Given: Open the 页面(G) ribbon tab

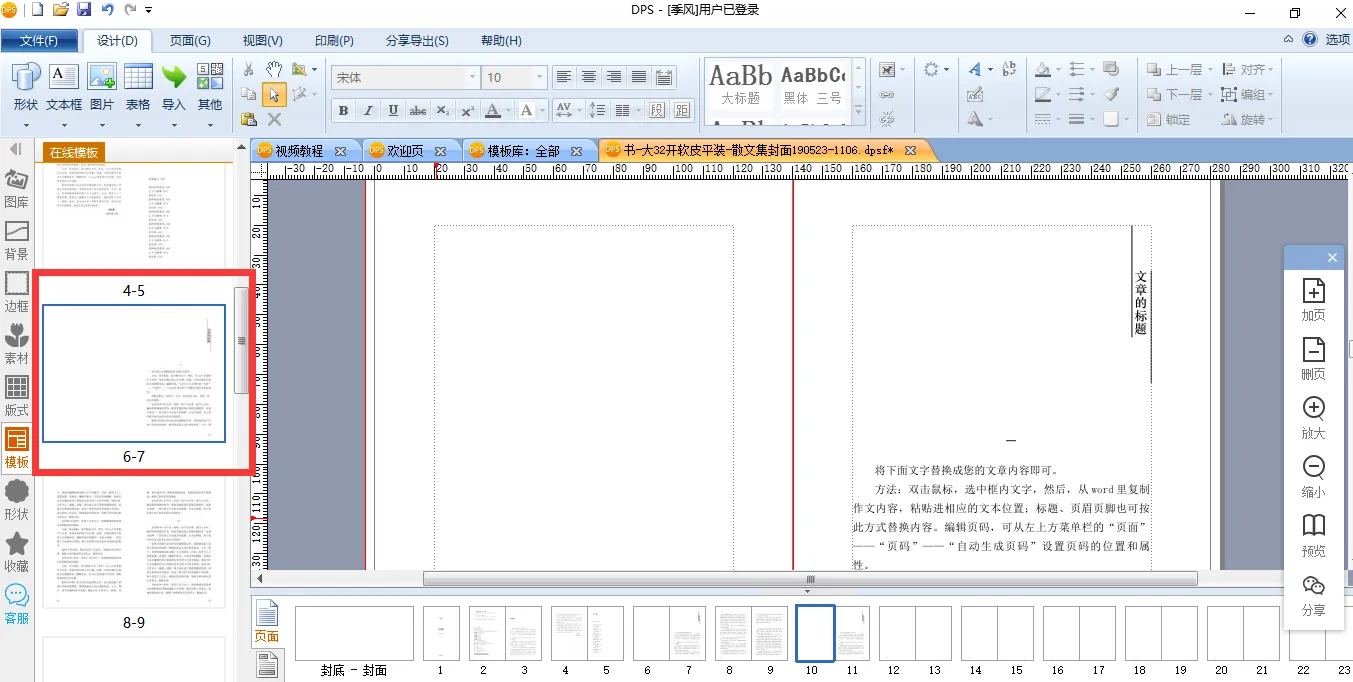Looking at the screenshot, I should pos(190,41).
